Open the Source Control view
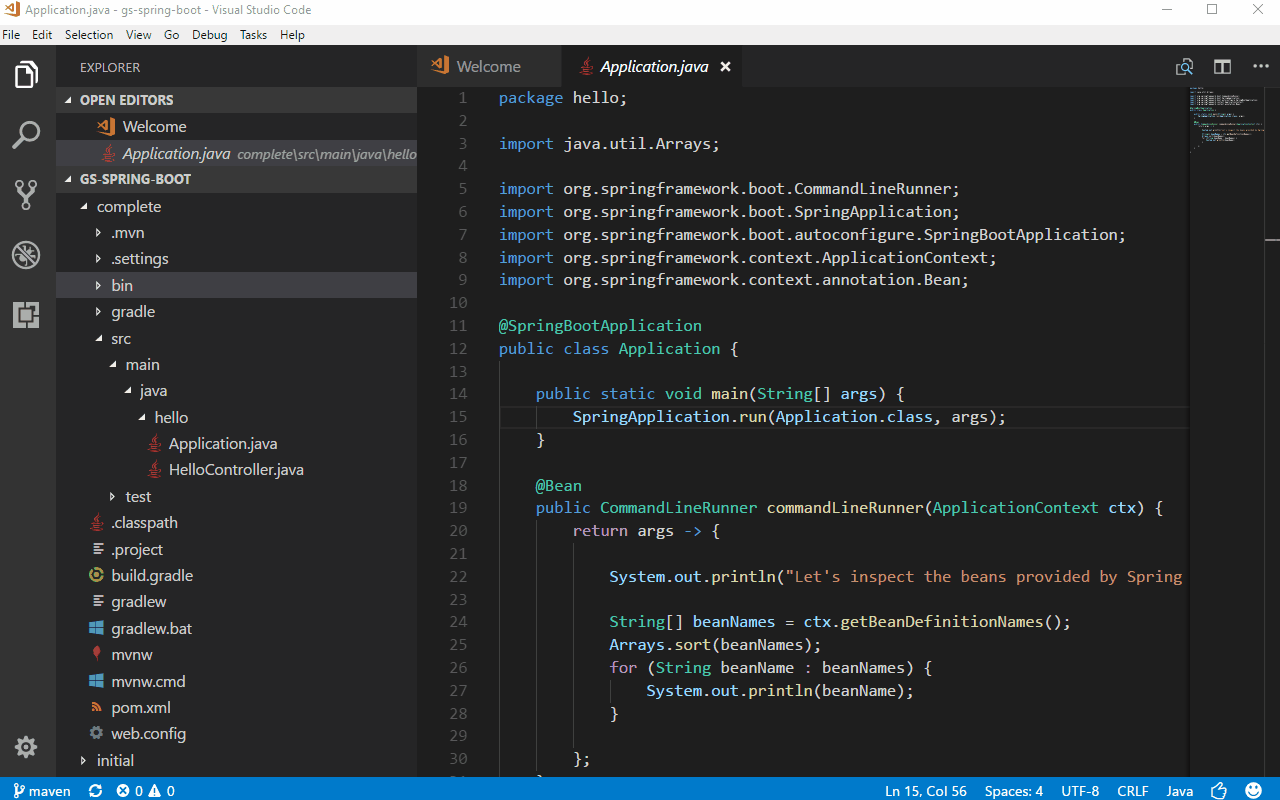Image resolution: width=1280 pixels, height=800 pixels. tap(26, 194)
